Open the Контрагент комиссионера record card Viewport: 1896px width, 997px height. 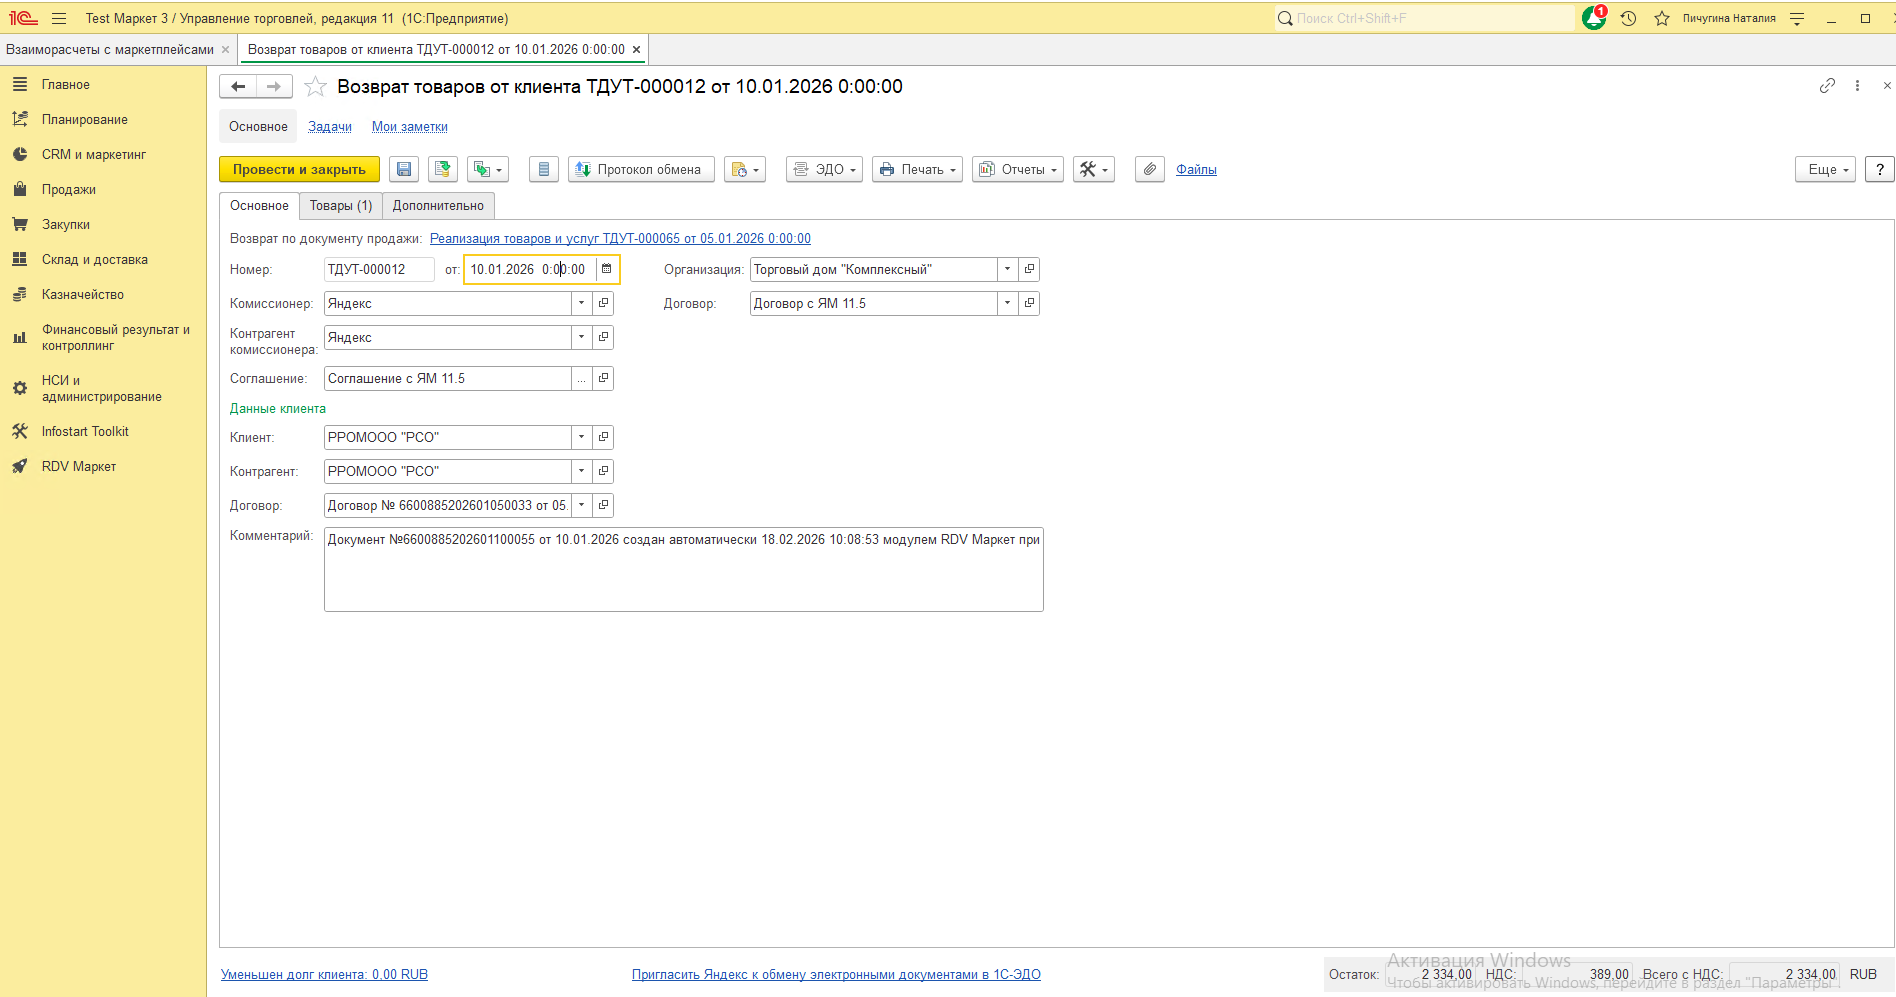[x=603, y=337]
